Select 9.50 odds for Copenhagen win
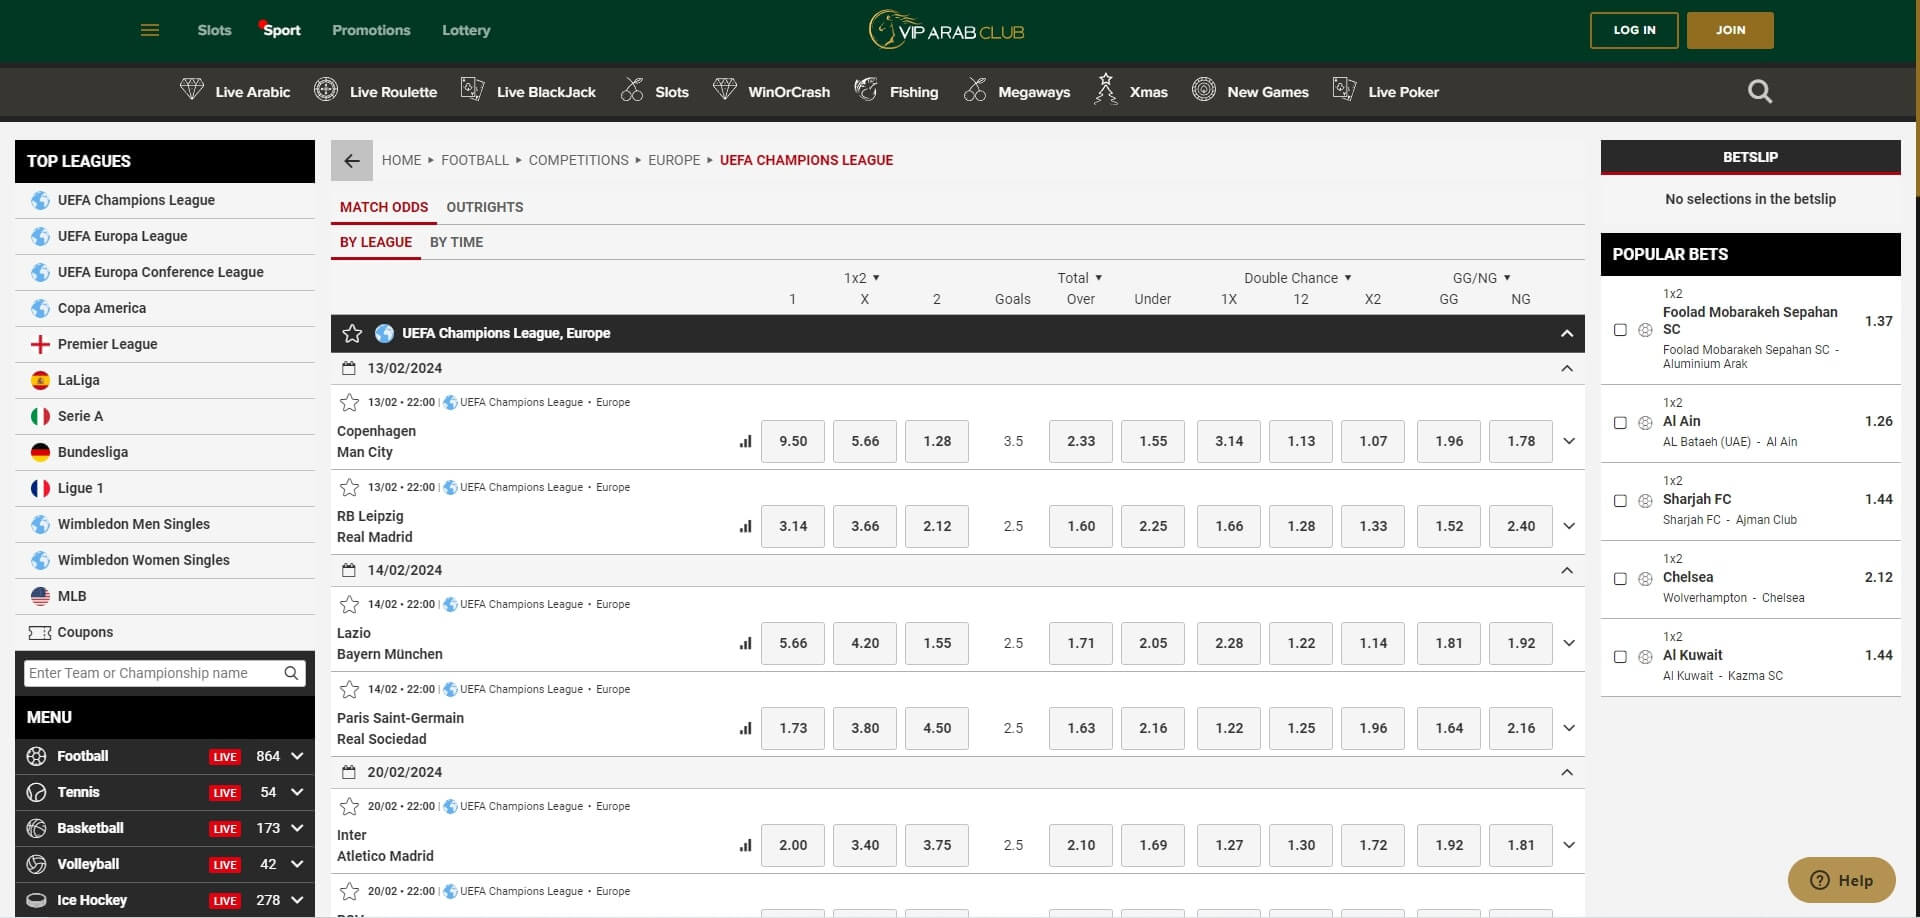The height and width of the screenshot is (918, 1920). (792, 441)
